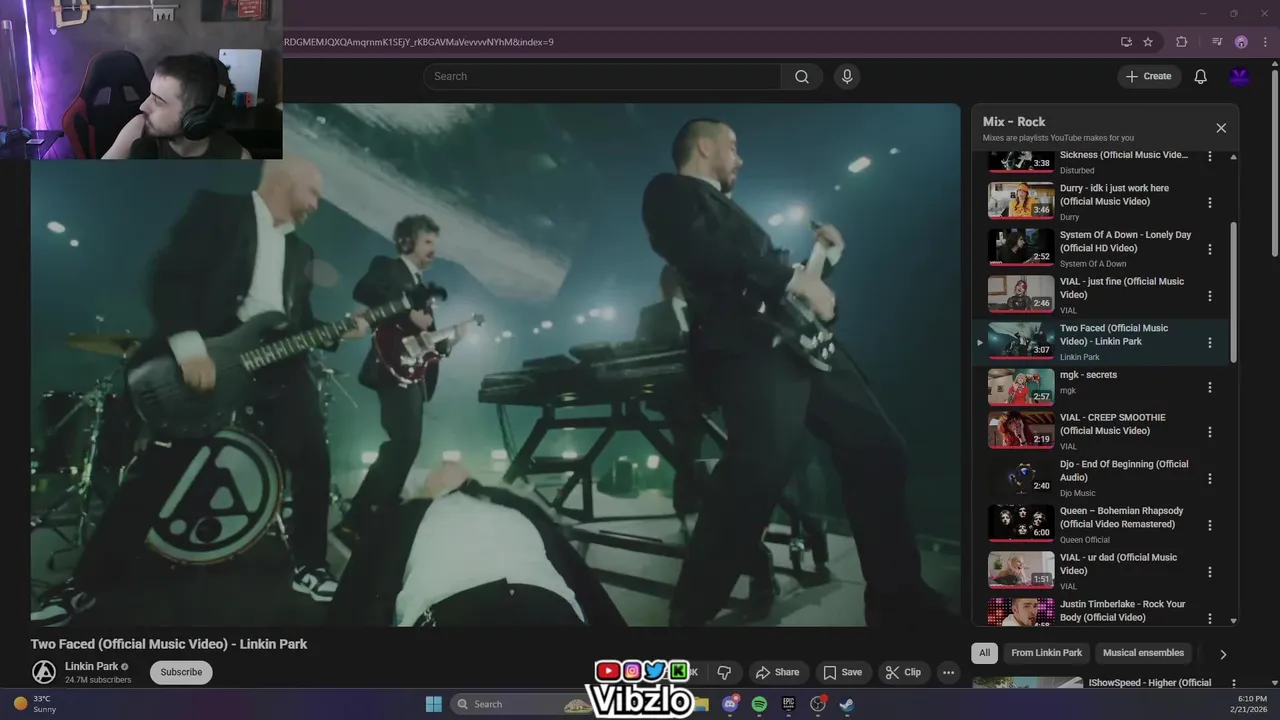The height and width of the screenshot is (720, 1280).
Task: Play mgk - secrets from playlist
Action: pyautogui.click(x=1021, y=386)
